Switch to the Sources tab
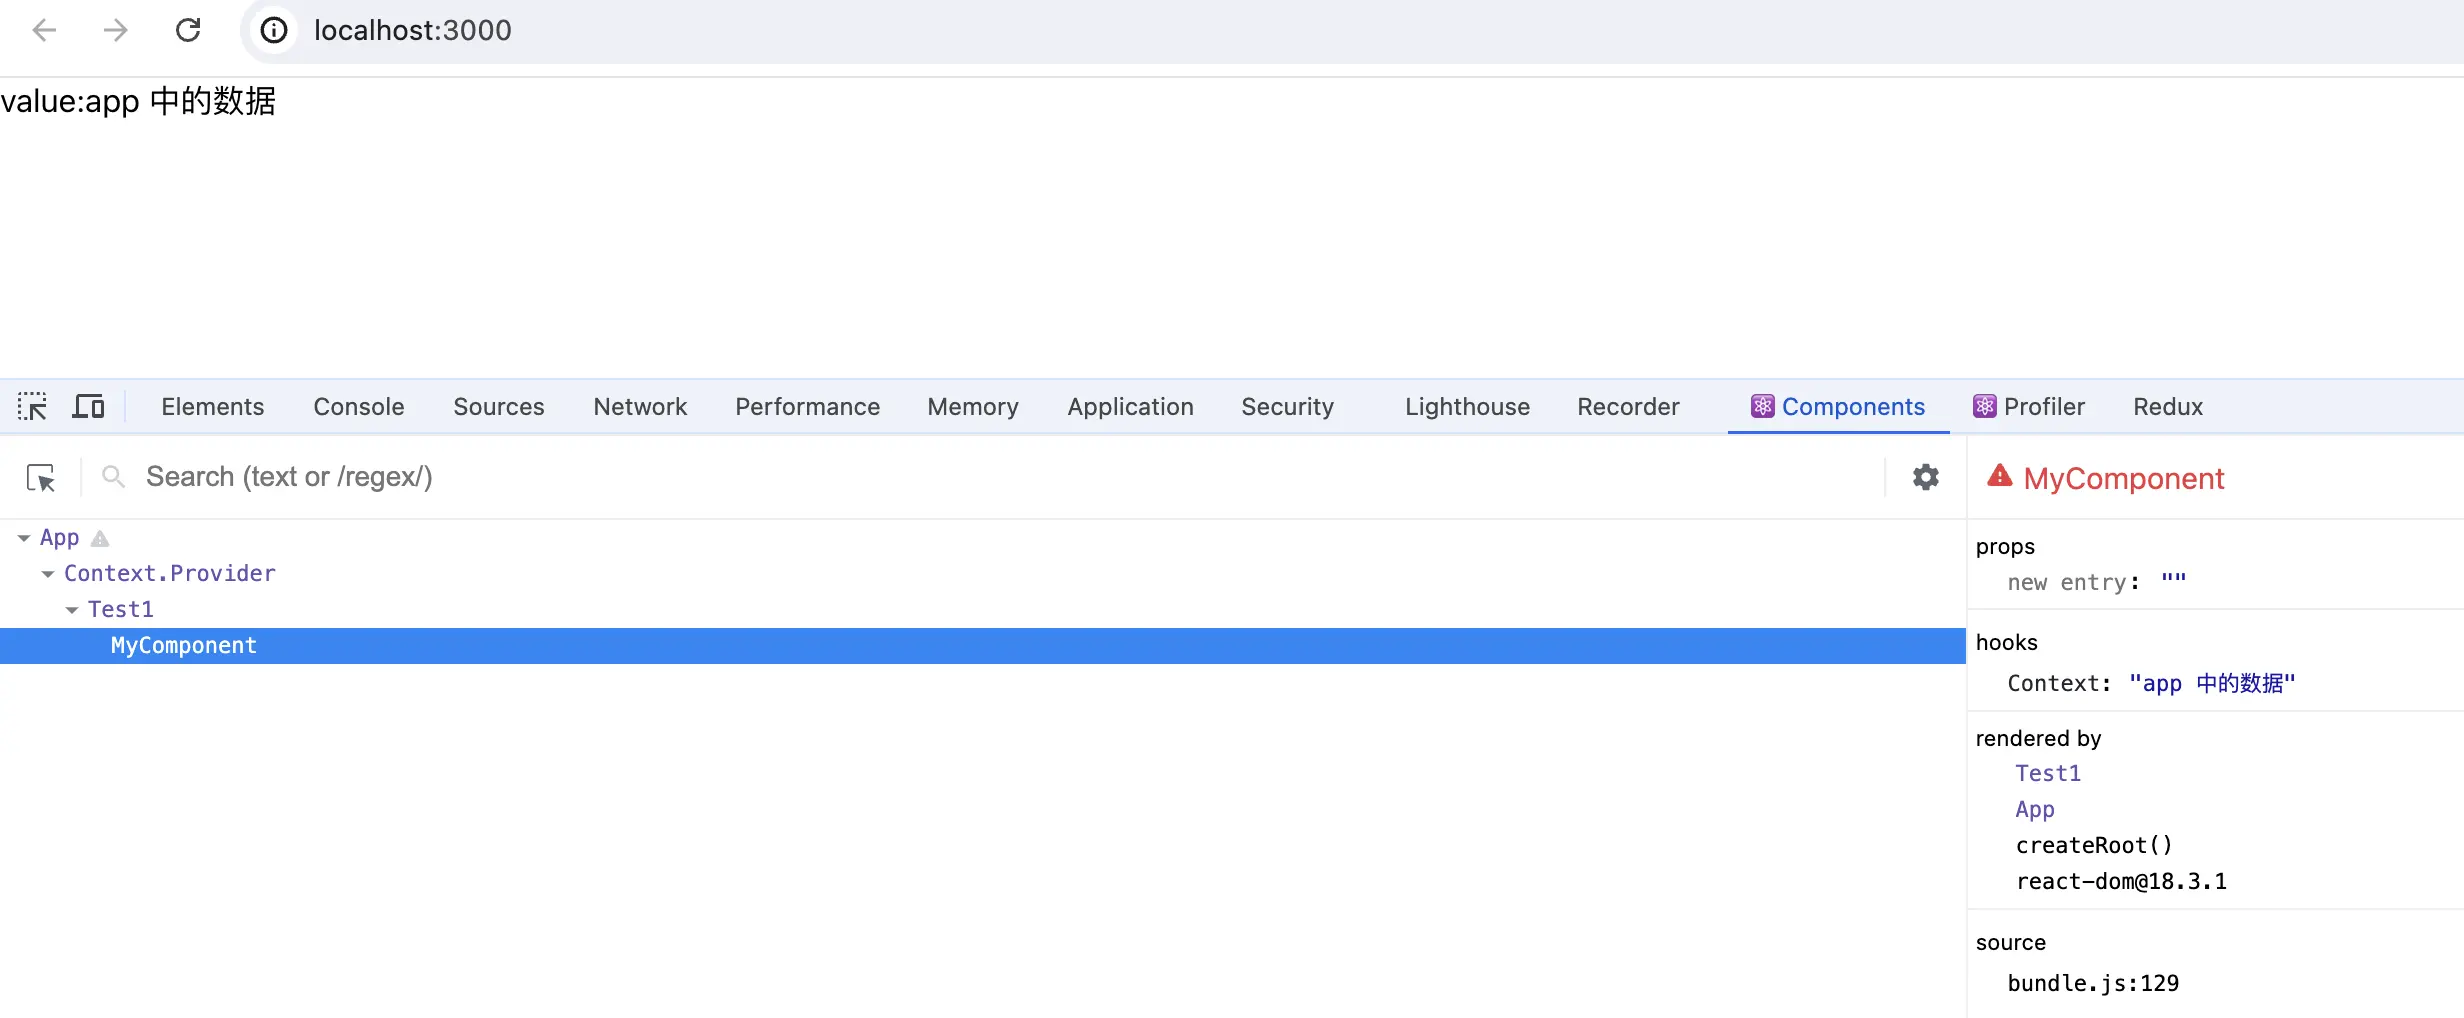Image resolution: width=2464 pixels, height=1018 pixels. click(x=498, y=406)
